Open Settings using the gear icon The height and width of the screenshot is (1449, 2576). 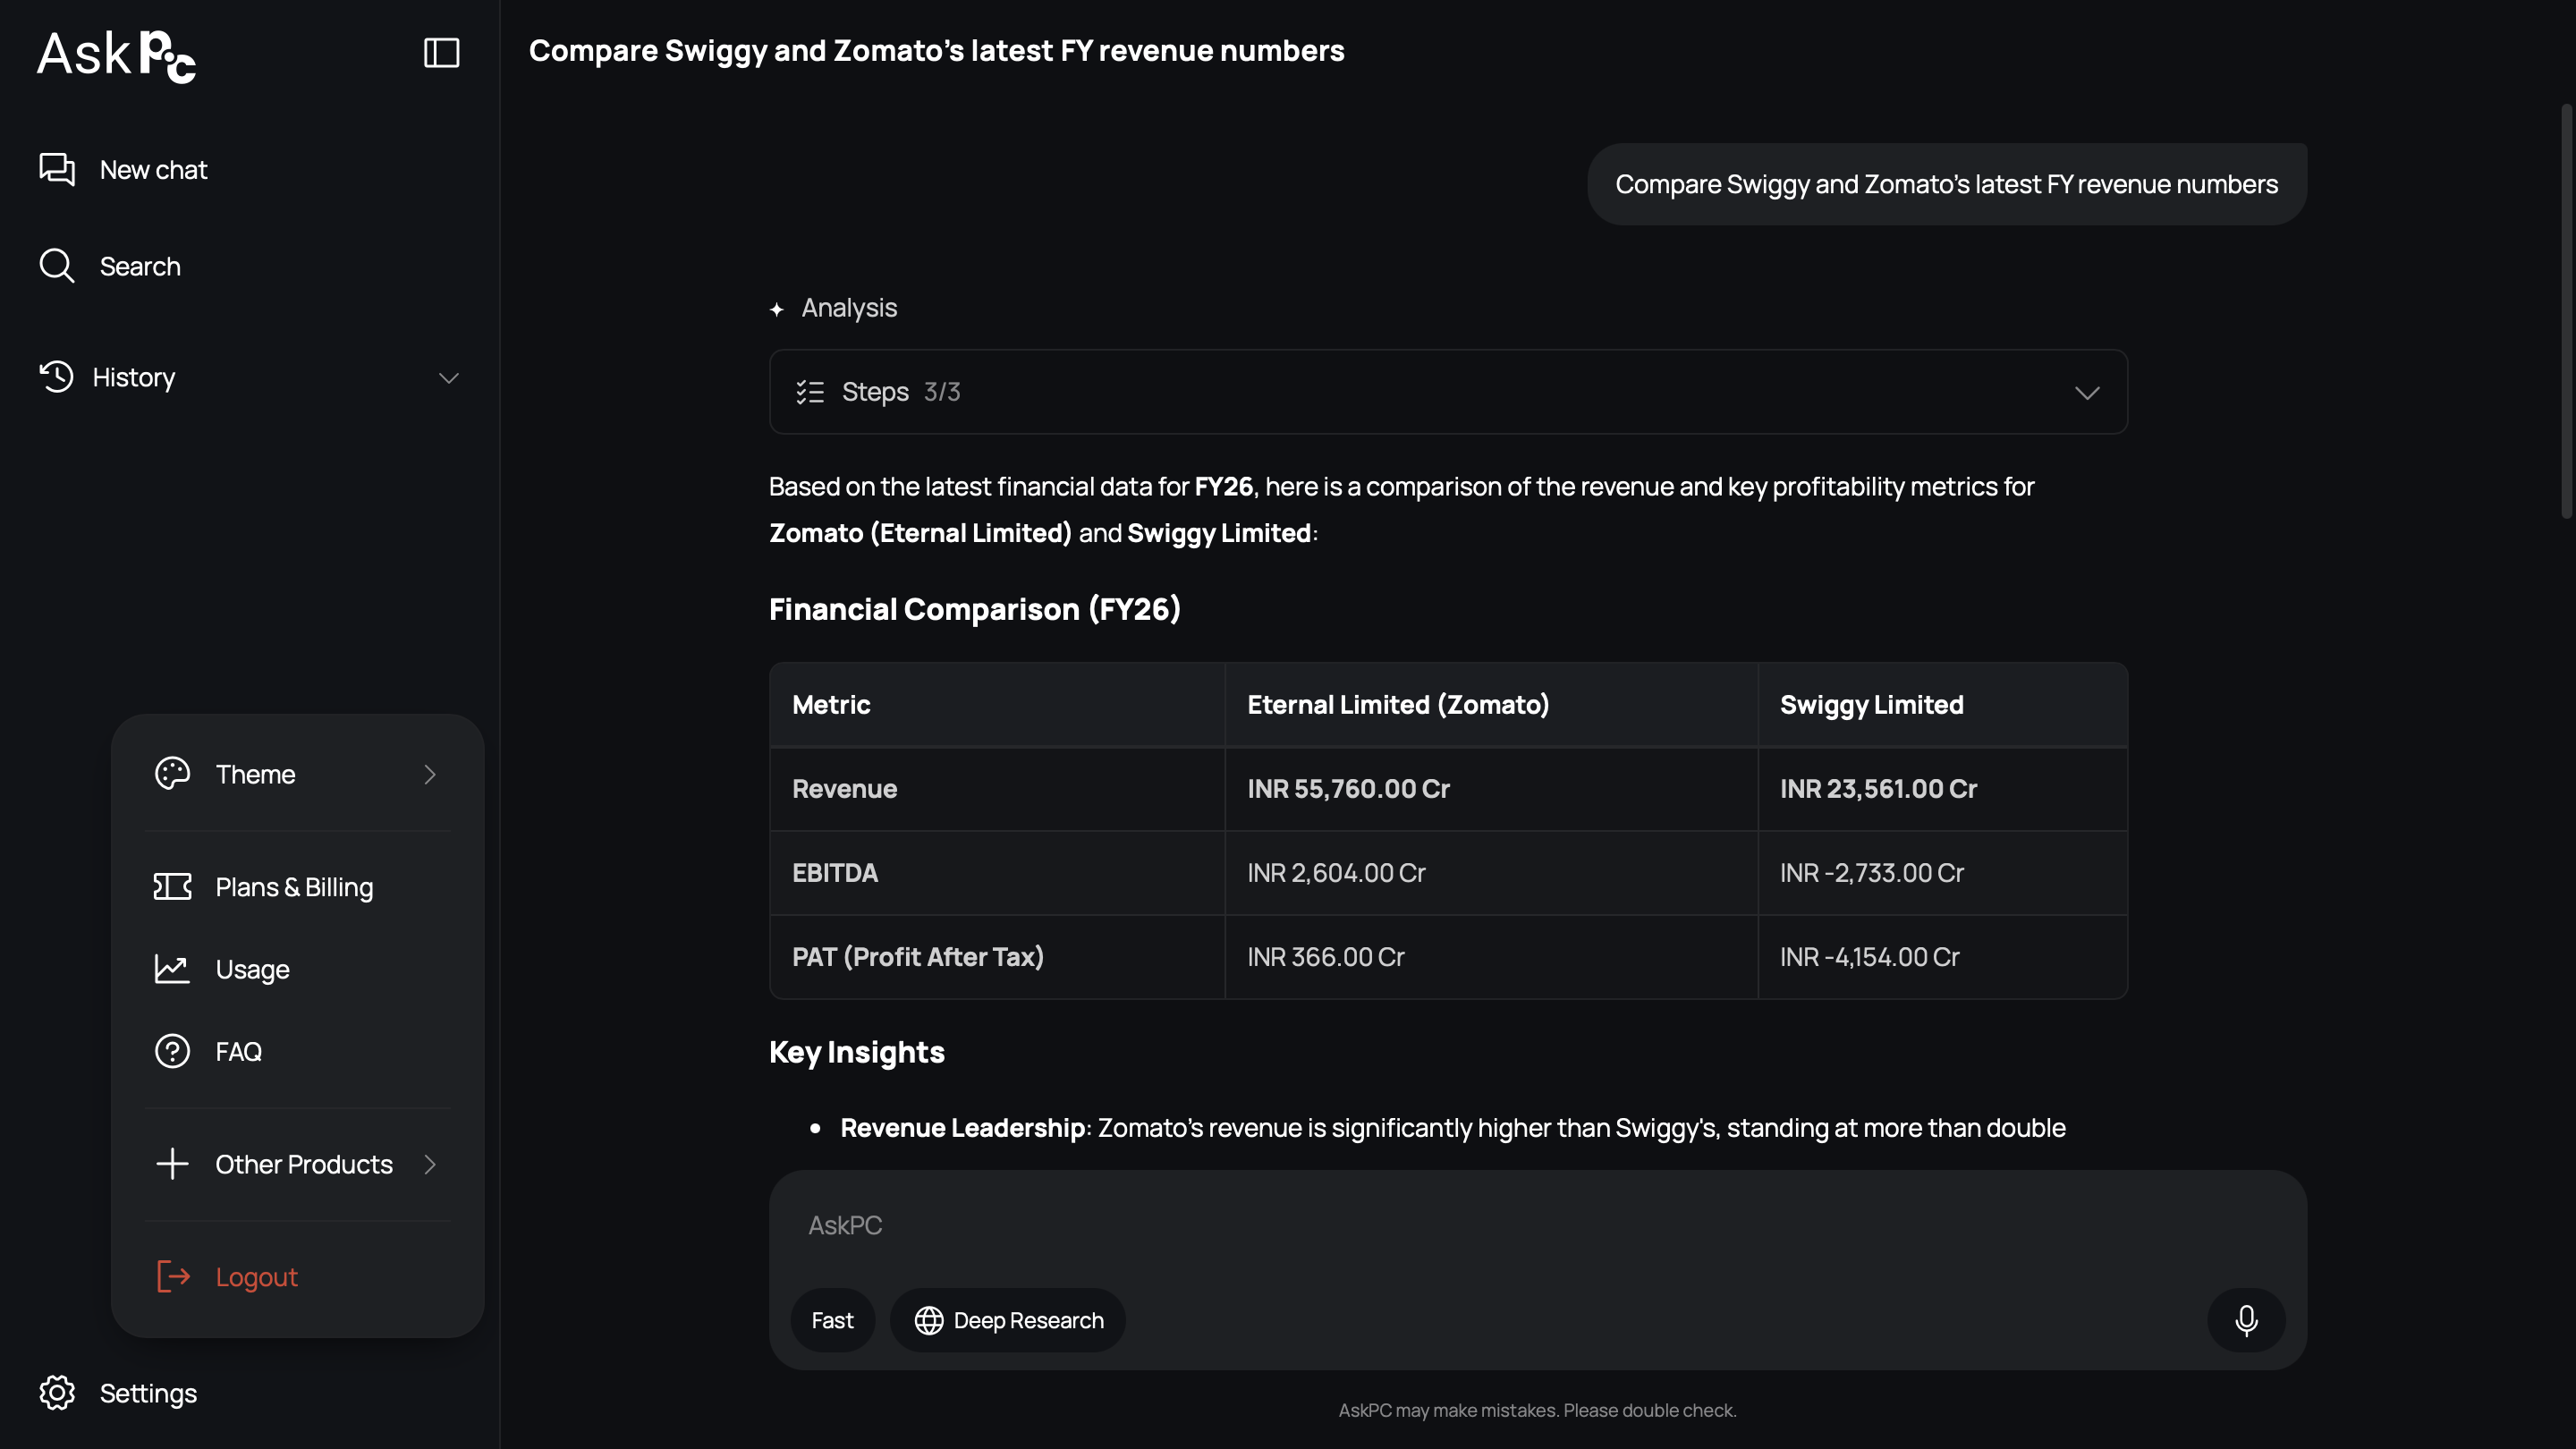pyautogui.click(x=57, y=1393)
